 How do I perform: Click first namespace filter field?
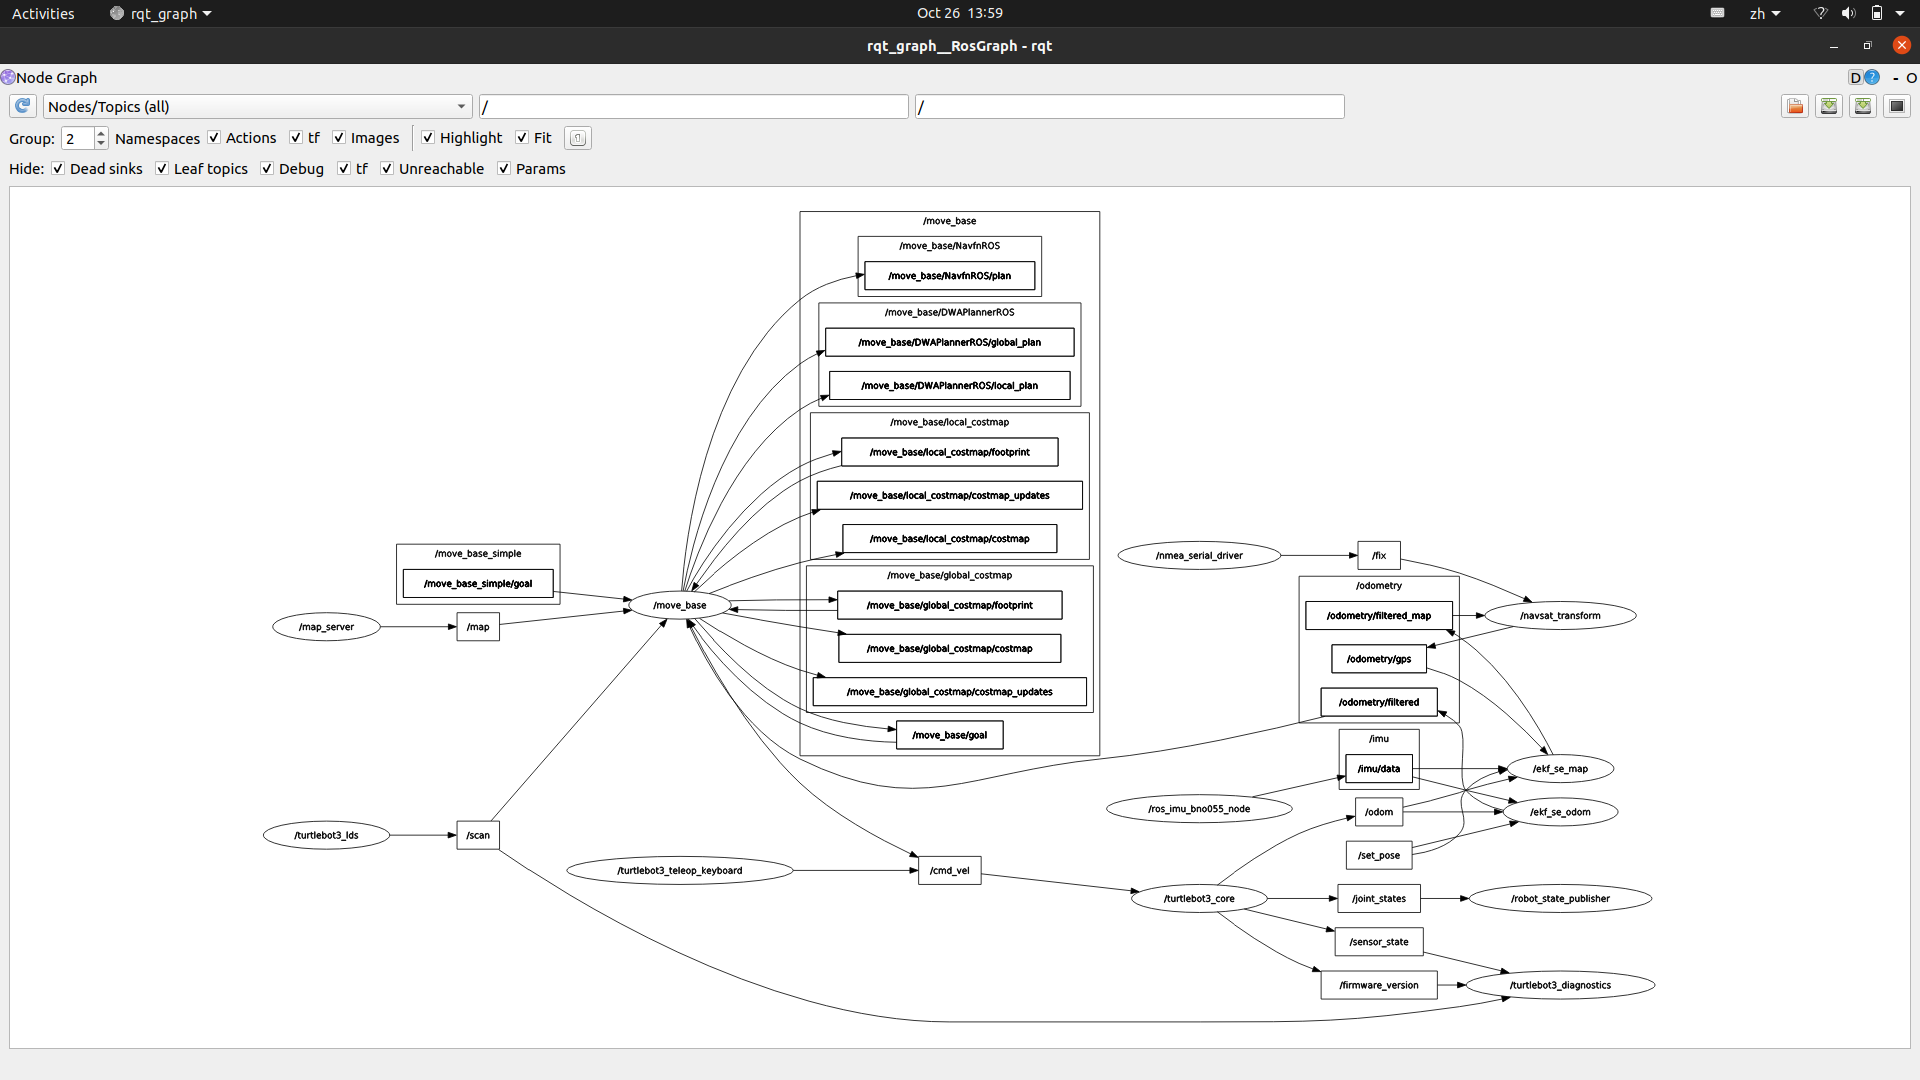point(694,107)
